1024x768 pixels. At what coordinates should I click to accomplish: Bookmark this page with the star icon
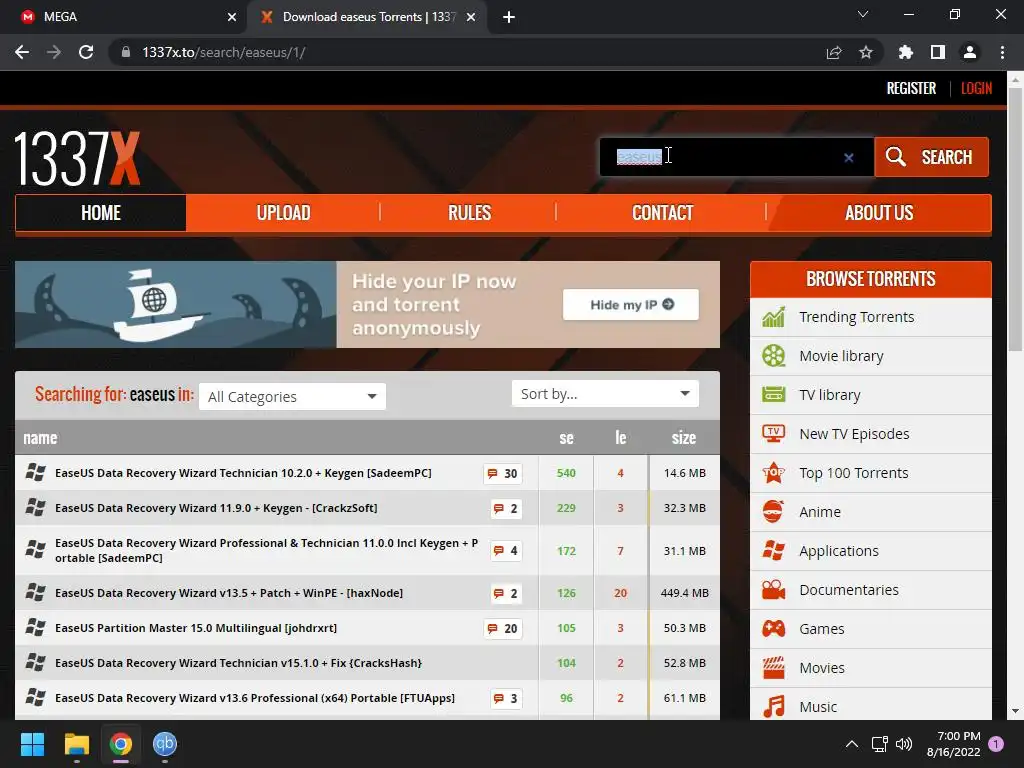865,52
